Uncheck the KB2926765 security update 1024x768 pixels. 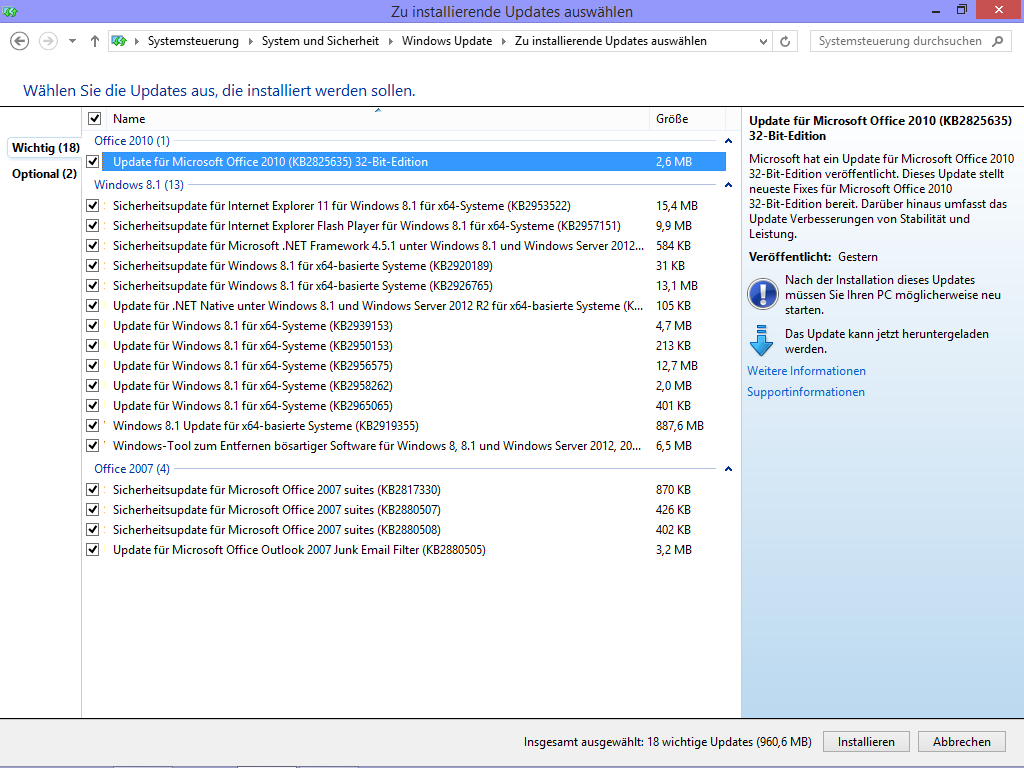pyautogui.click(x=93, y=285)
